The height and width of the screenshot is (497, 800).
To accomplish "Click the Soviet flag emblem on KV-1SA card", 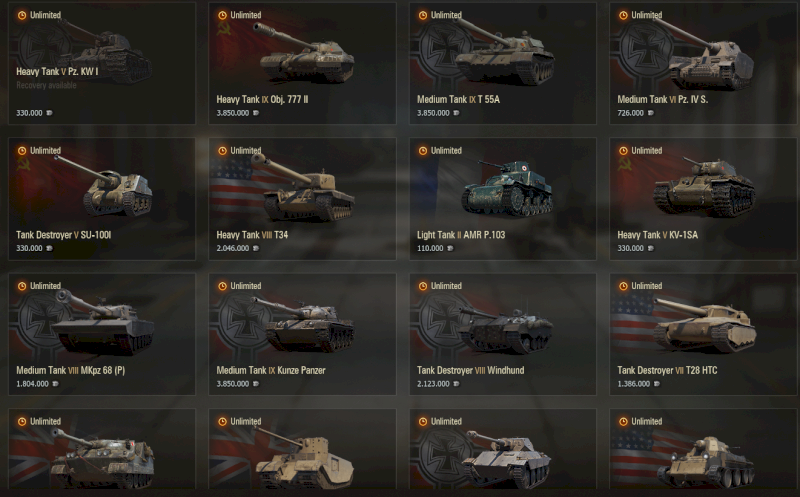I will [624, 164].
